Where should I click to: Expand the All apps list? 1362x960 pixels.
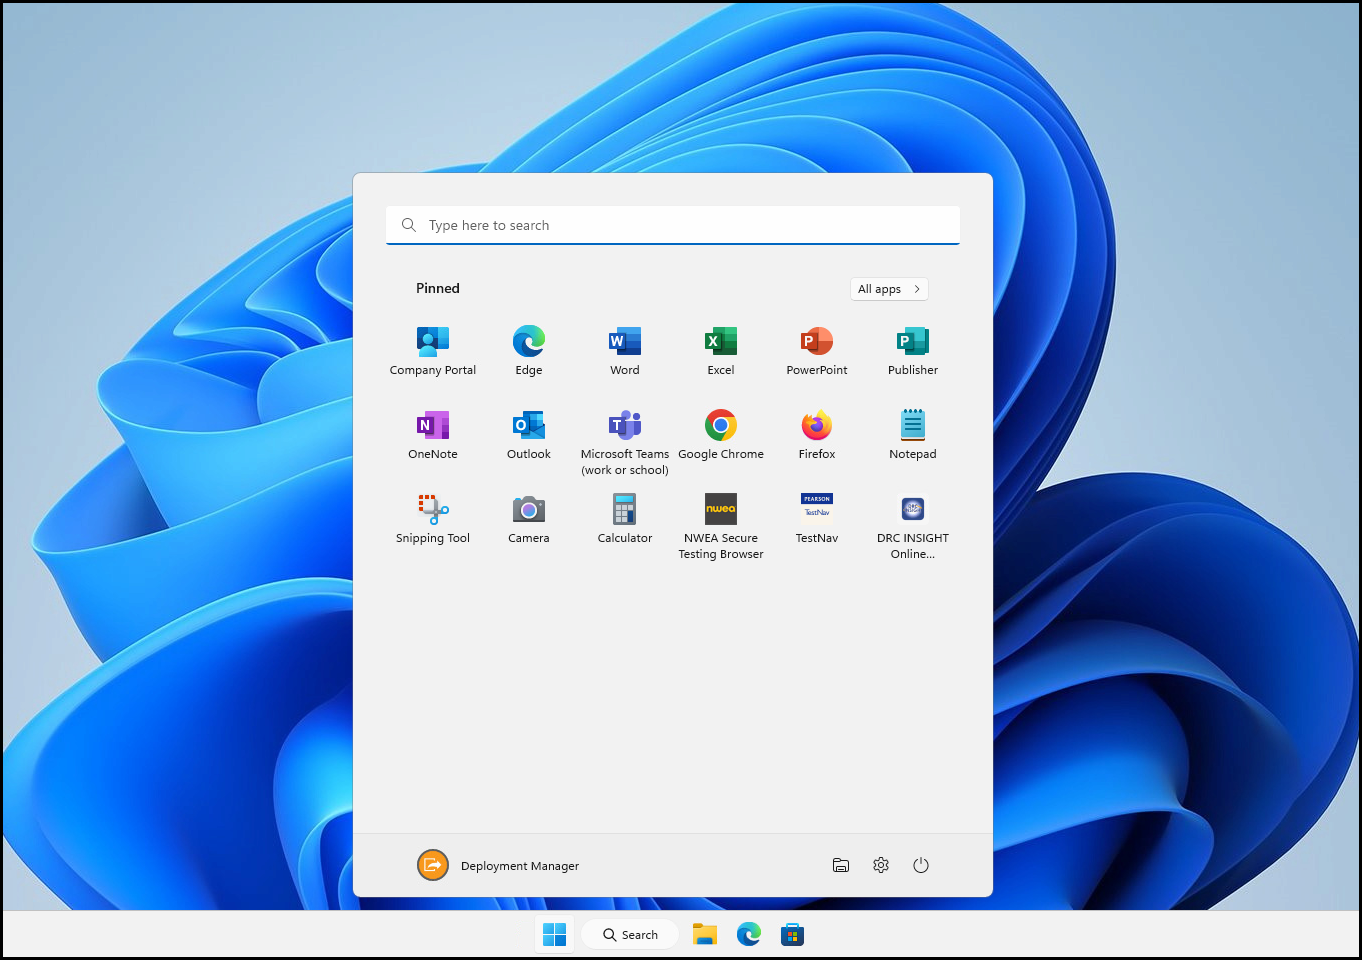click(x=889, y=289)
